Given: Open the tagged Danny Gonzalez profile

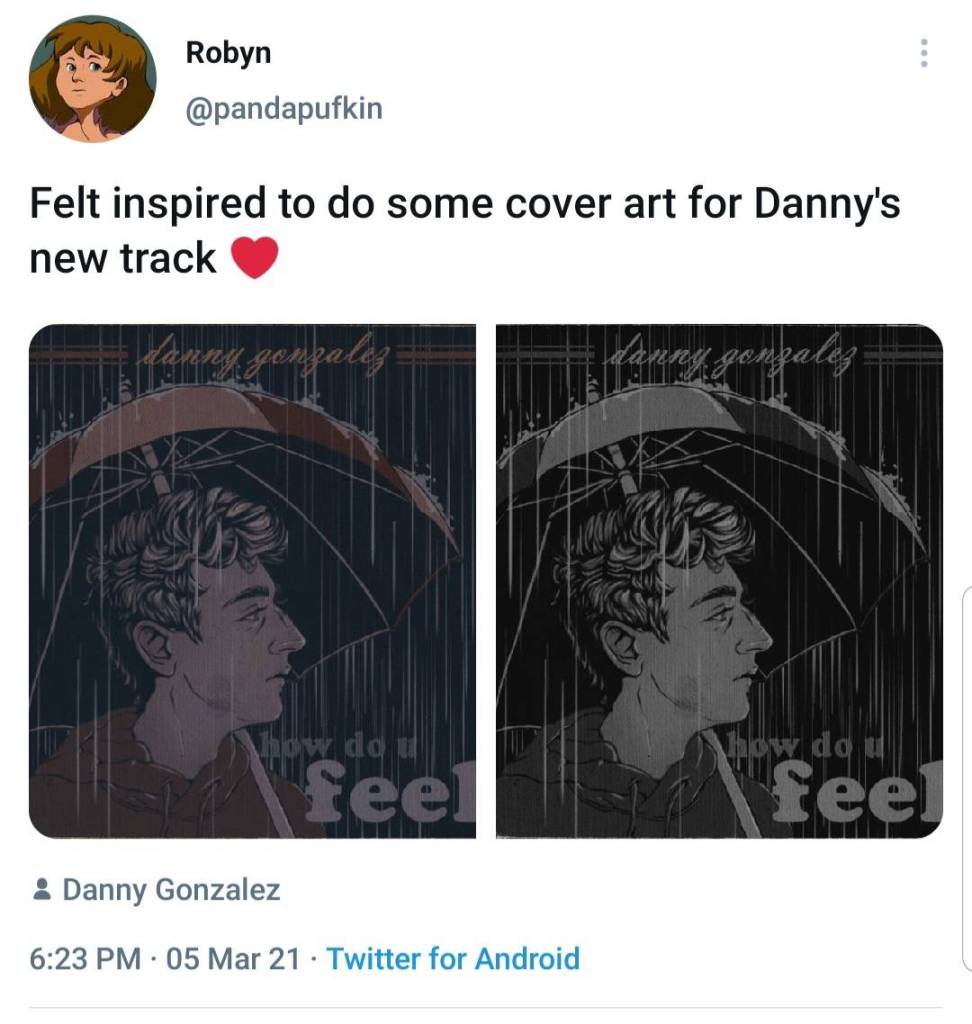Looking at the screenshot, I should point(171,889).
